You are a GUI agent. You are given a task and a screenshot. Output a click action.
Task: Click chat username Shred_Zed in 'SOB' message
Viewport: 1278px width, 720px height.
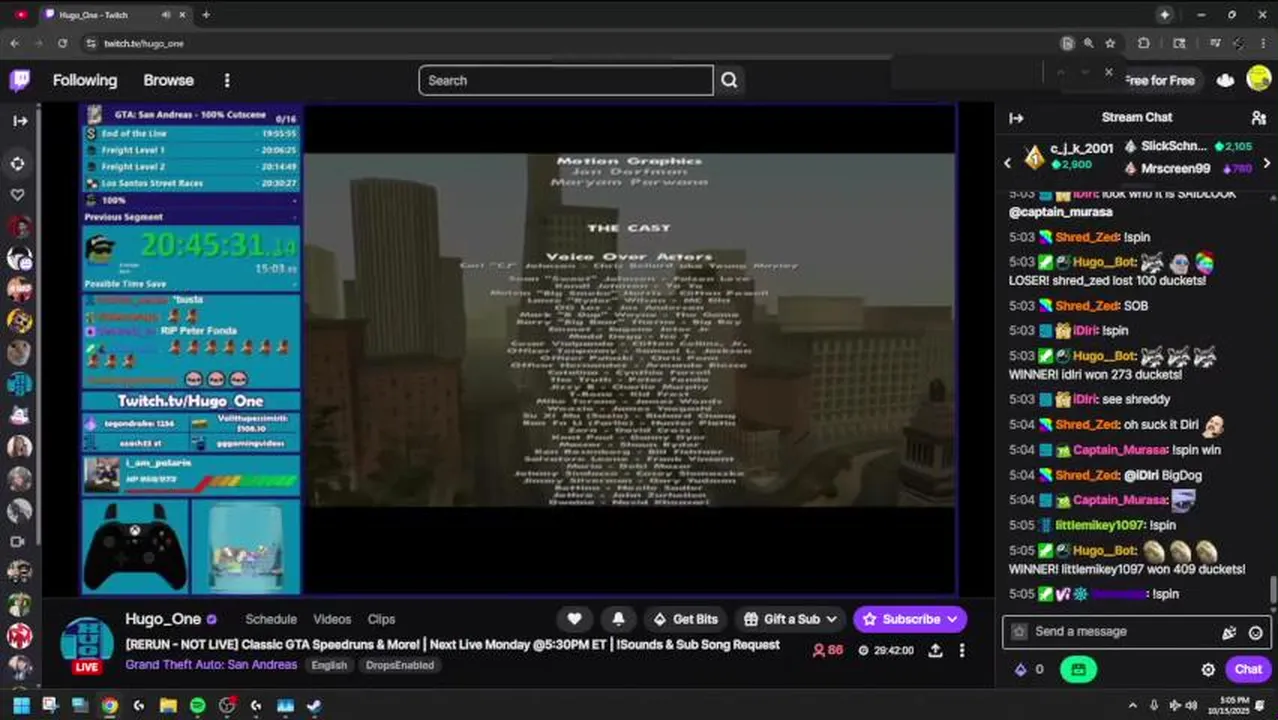coord(1087,306)
